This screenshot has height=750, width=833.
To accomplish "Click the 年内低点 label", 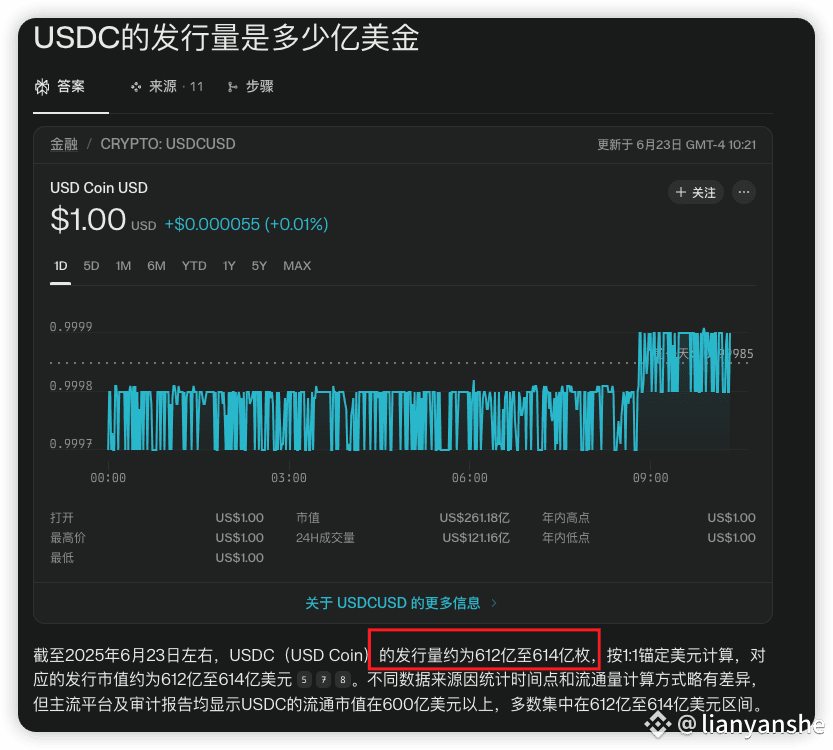I will 566,538.
